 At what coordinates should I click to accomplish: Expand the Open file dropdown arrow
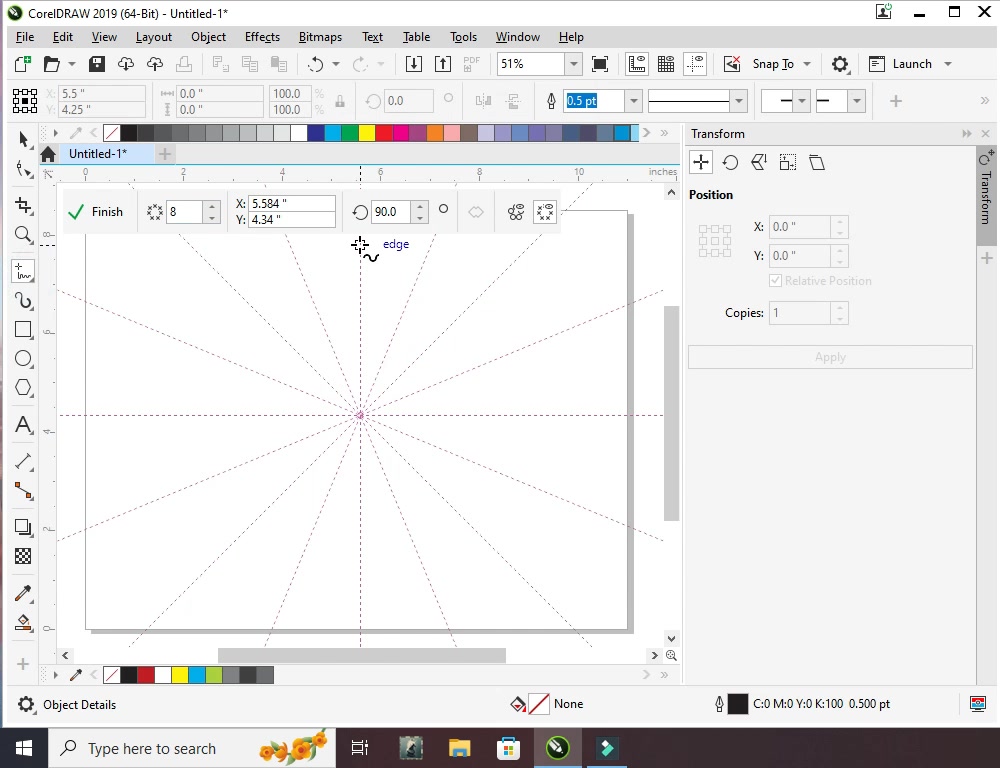(71, 64)
